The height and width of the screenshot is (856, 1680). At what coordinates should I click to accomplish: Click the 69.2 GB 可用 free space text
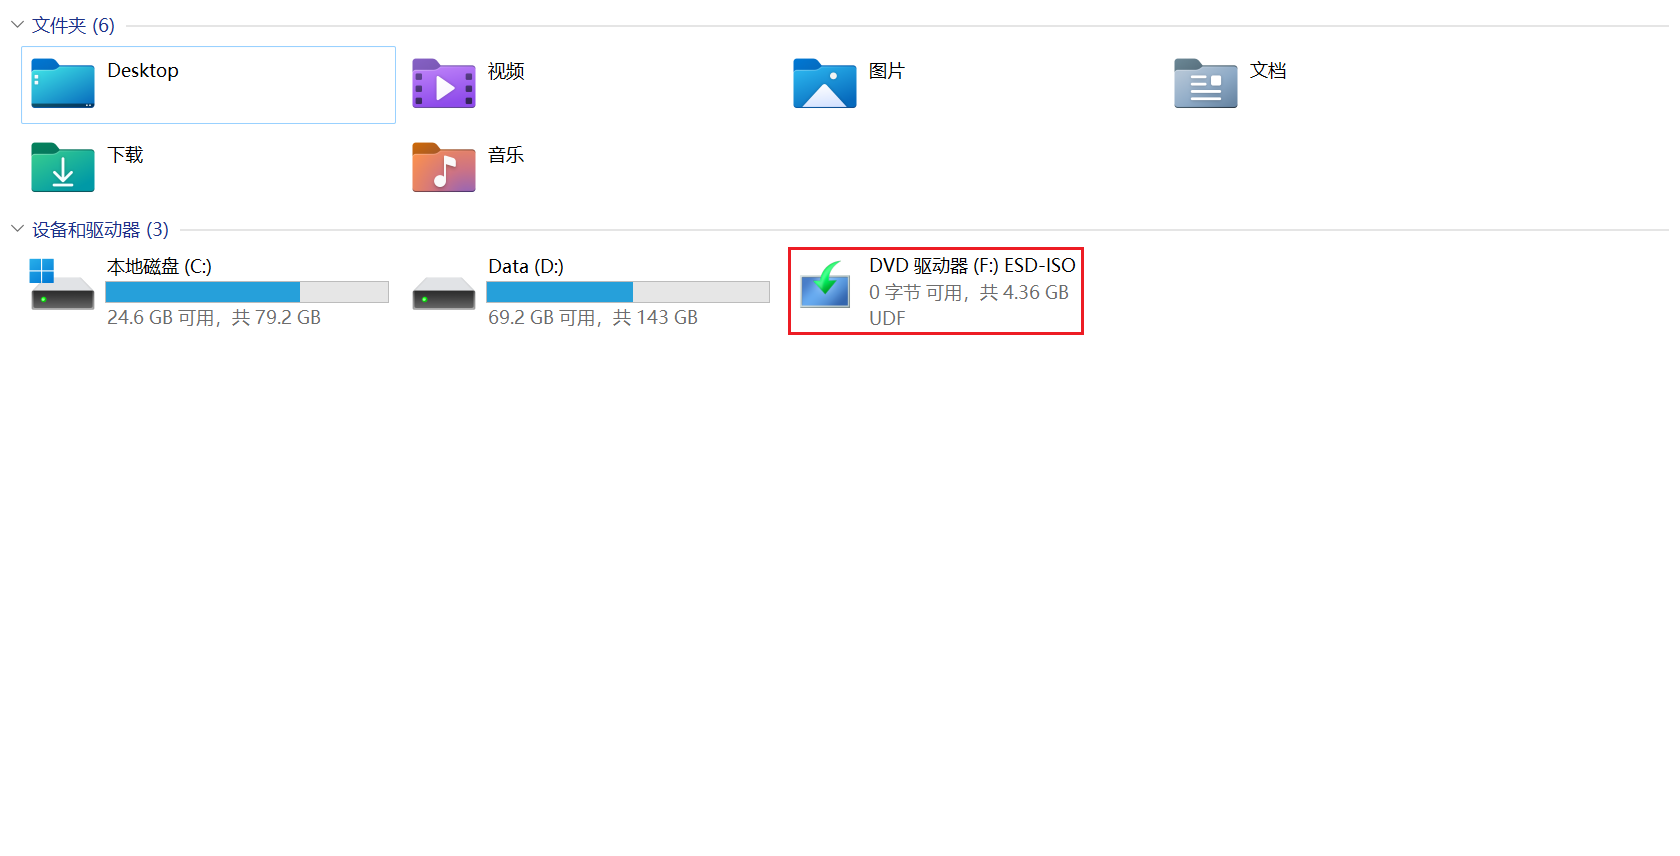(x=545, y=318)
